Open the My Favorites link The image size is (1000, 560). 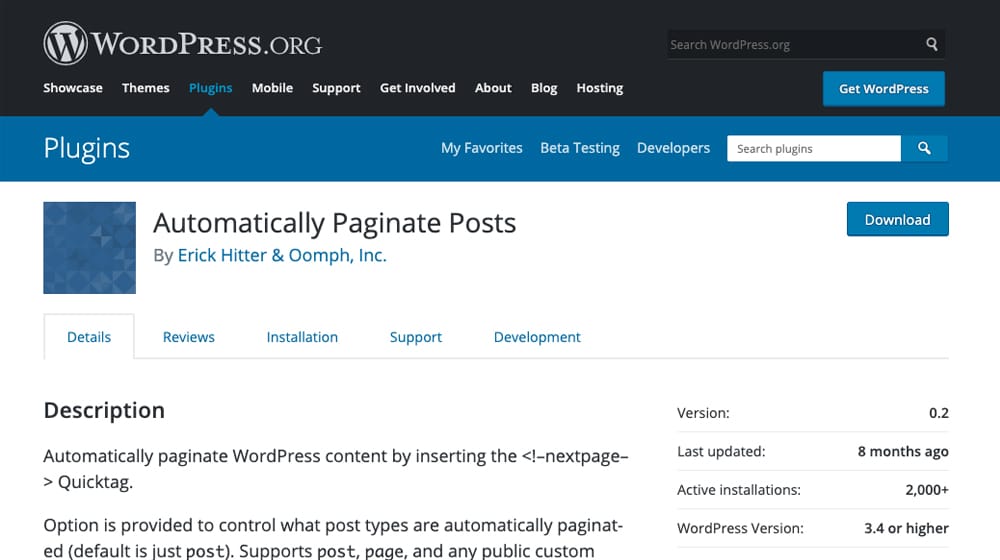[482, 148]
